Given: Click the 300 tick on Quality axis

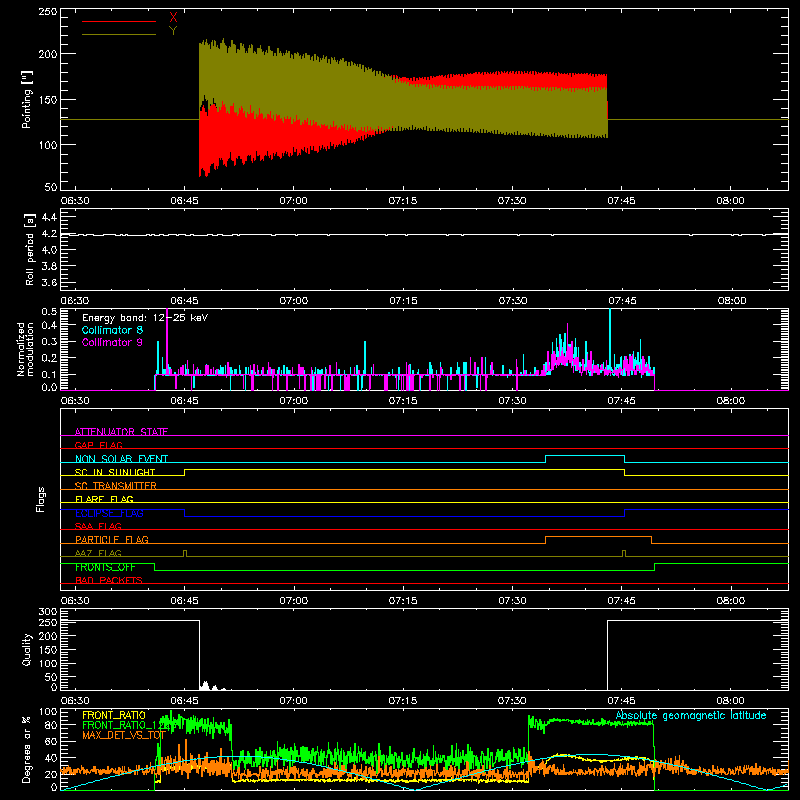Looking at the screenshot, I should tap(48, 612).
